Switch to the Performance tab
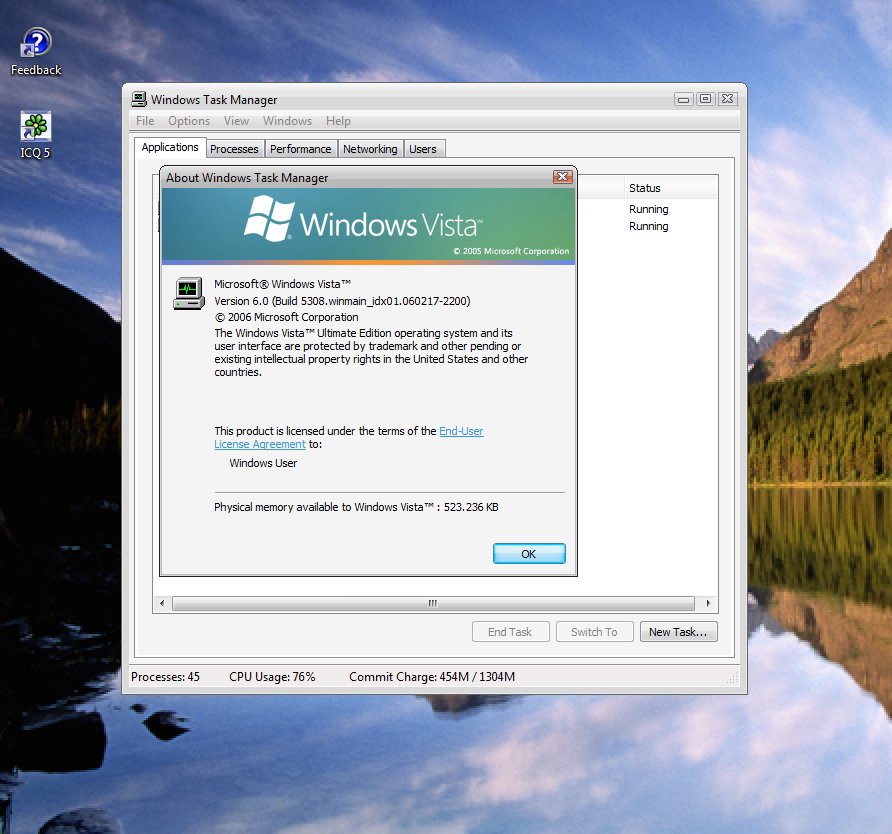892x834 pixels. (300, 148)
